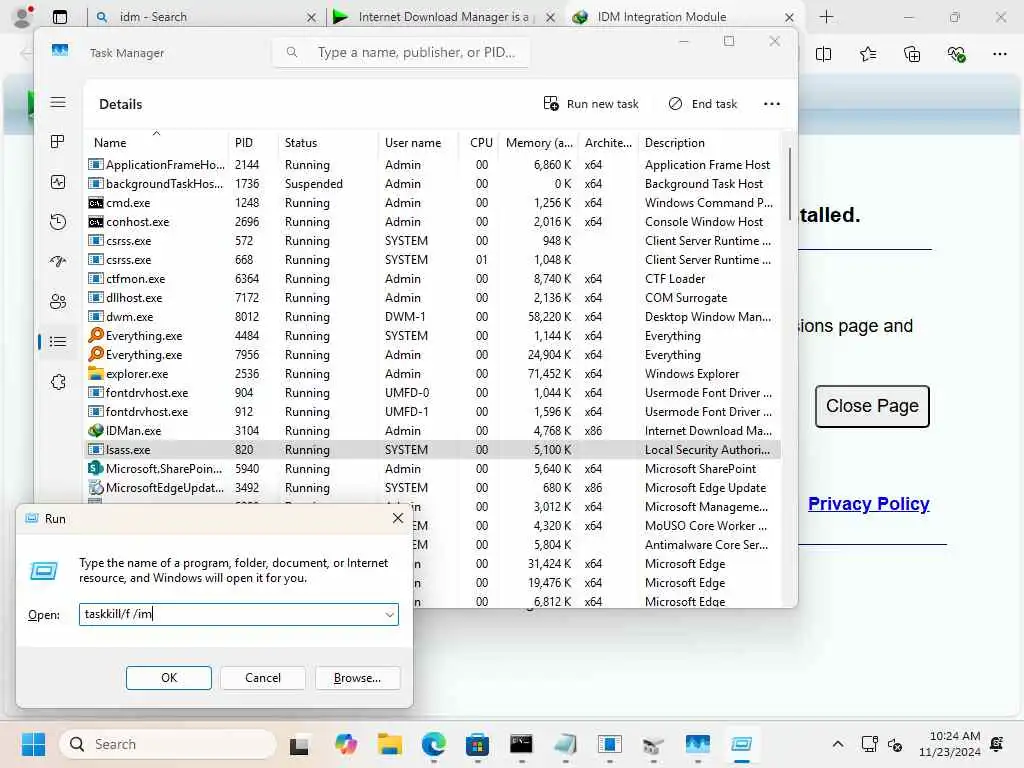This screenshot has height=768, width=1024.
Task: Open Task Manager hamburger navigation menu
Action: [x=57, y=102]
